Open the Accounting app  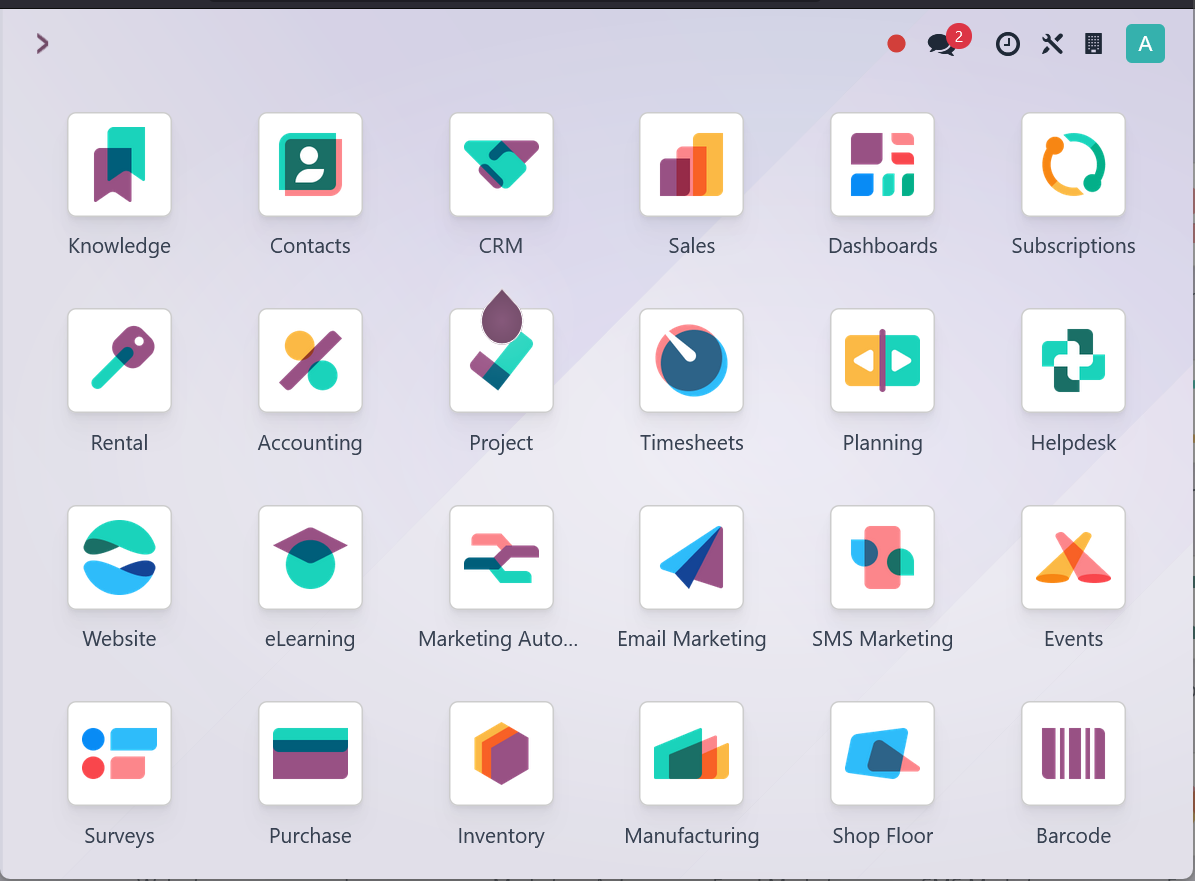(x=310, y=361)
